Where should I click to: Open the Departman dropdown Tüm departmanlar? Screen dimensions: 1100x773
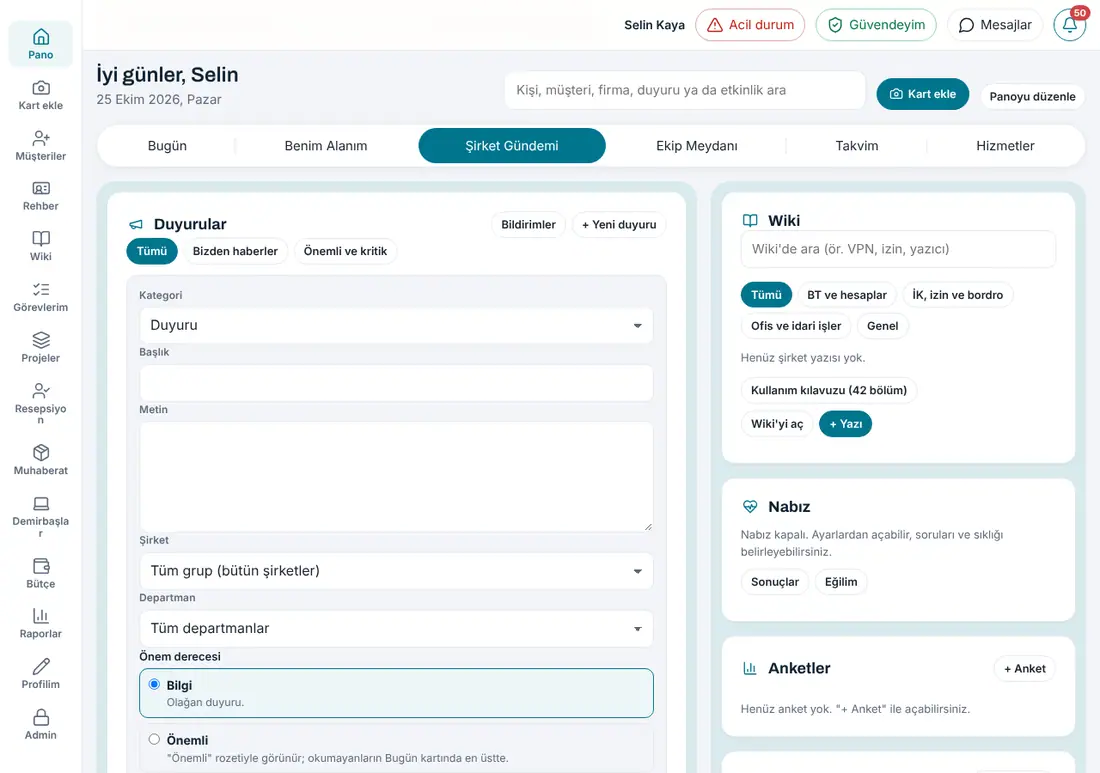point(396,629)
